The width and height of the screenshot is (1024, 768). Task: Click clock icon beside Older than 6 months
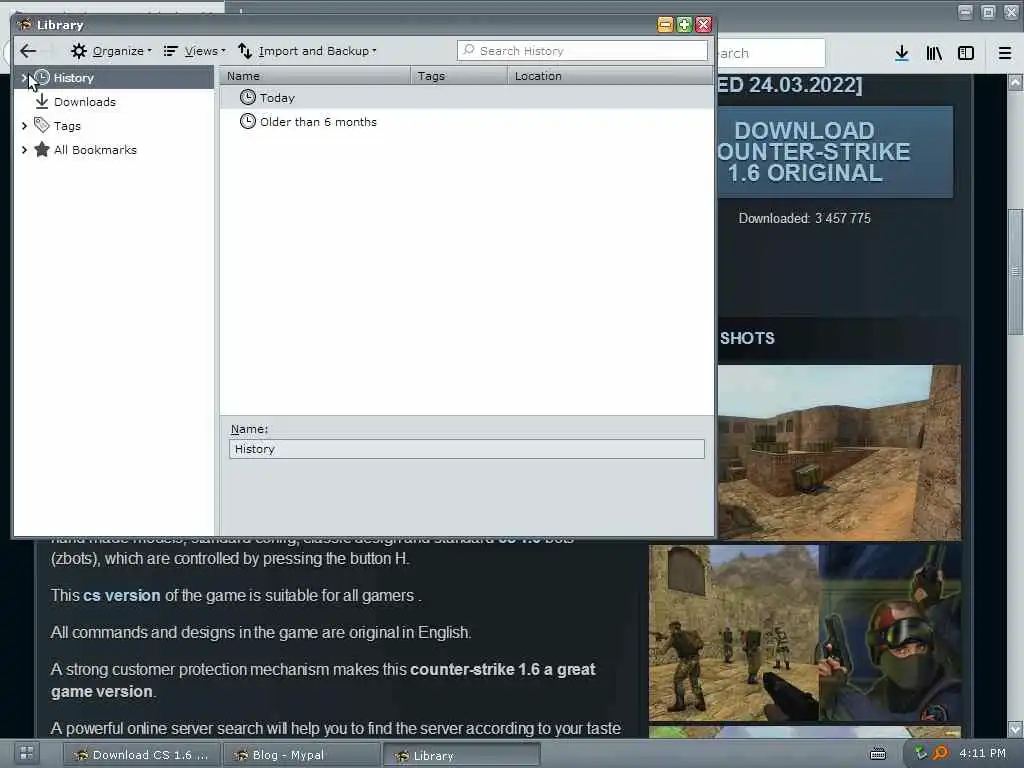(x=248, y=121)
